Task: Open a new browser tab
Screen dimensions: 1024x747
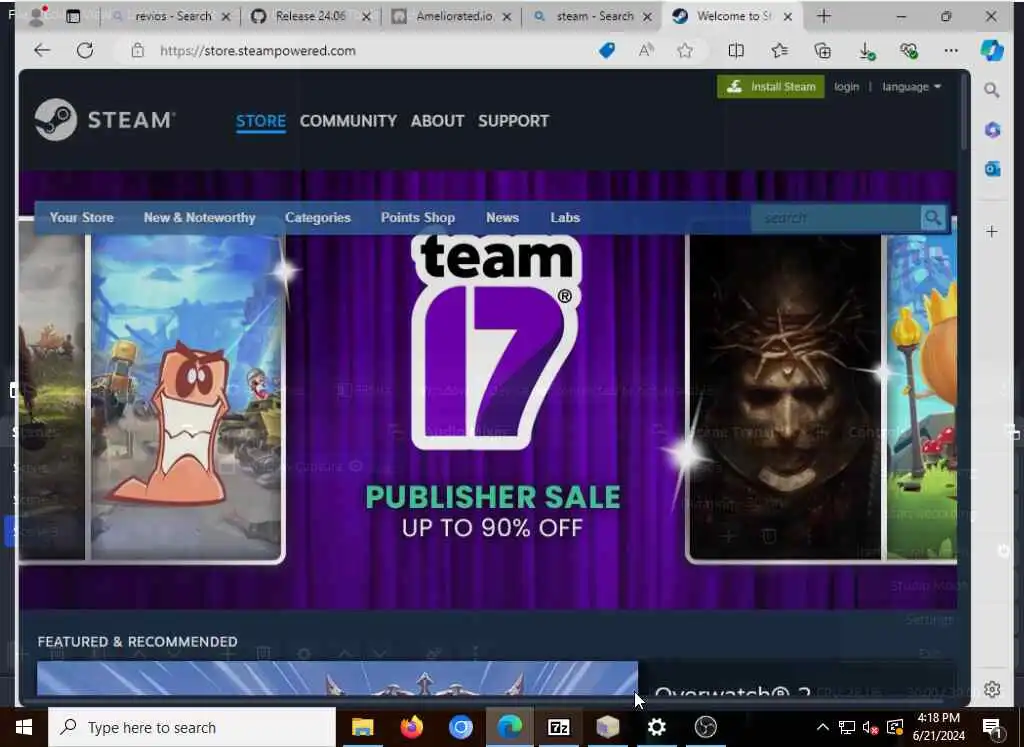Action: click(x=824, y=16)
